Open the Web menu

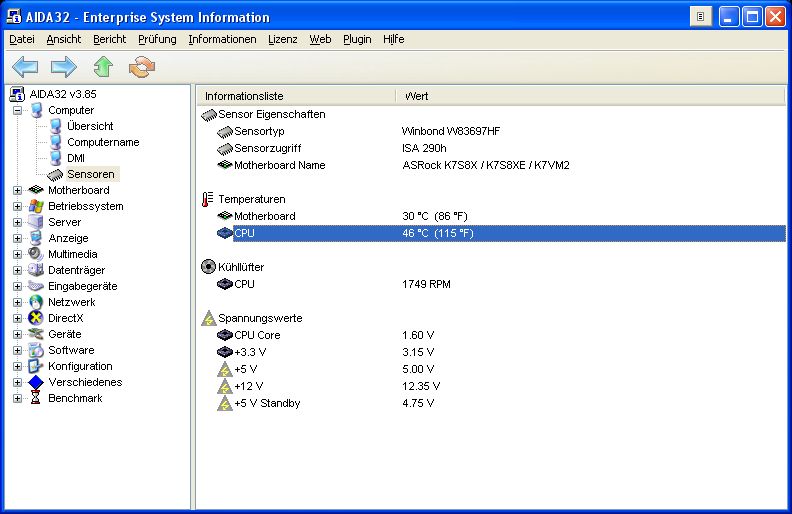pyautogui.click(x=320, y=39)
